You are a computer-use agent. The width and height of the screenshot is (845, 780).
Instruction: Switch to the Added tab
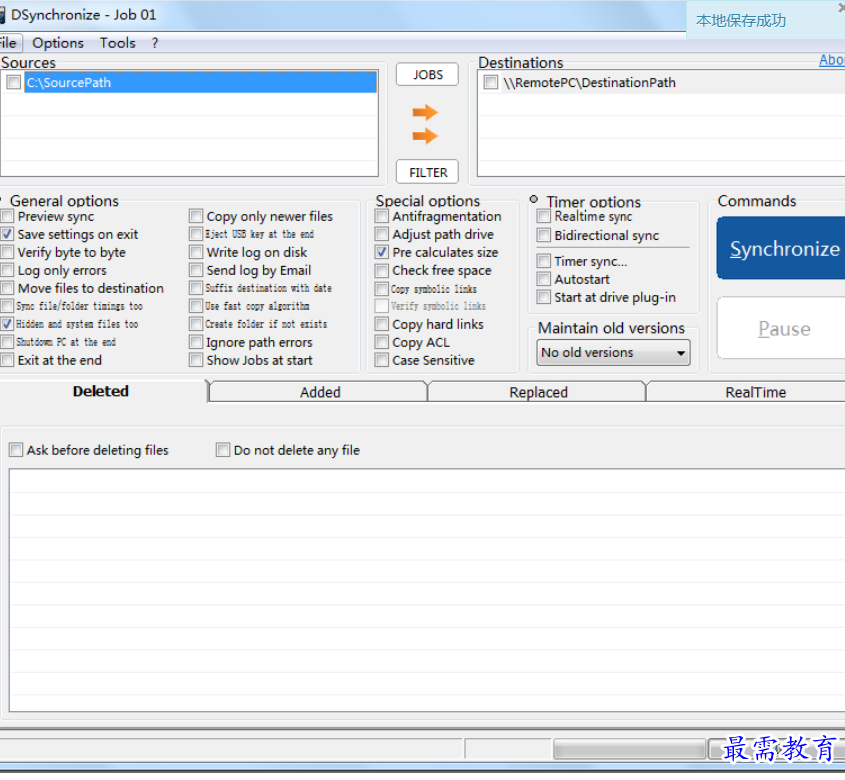pos(320,392)
